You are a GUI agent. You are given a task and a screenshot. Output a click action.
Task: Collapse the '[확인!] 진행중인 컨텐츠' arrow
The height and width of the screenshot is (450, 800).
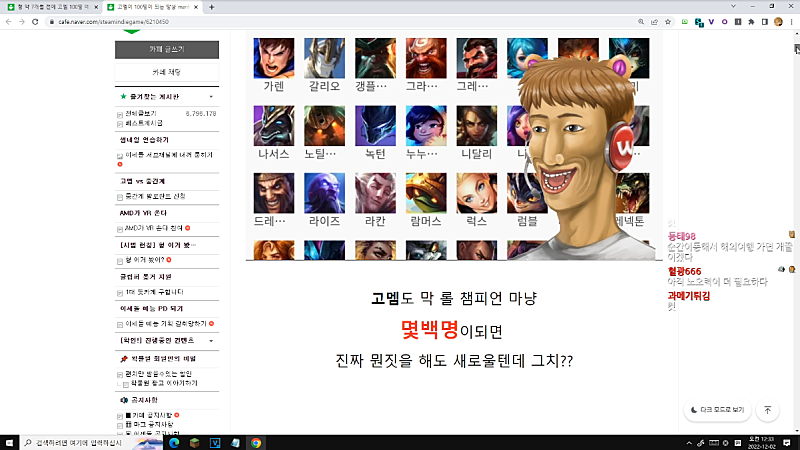pos(211,341)
